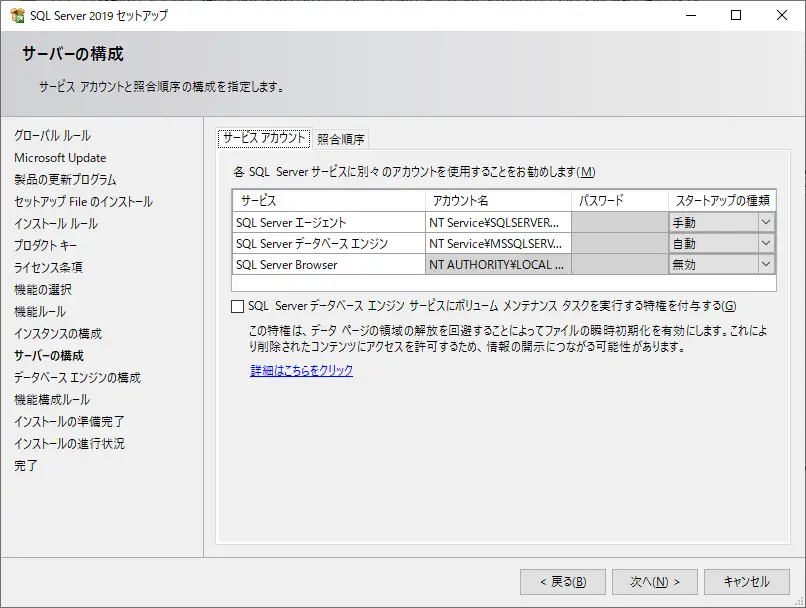Click the パスワード column header

coord(620,200)
